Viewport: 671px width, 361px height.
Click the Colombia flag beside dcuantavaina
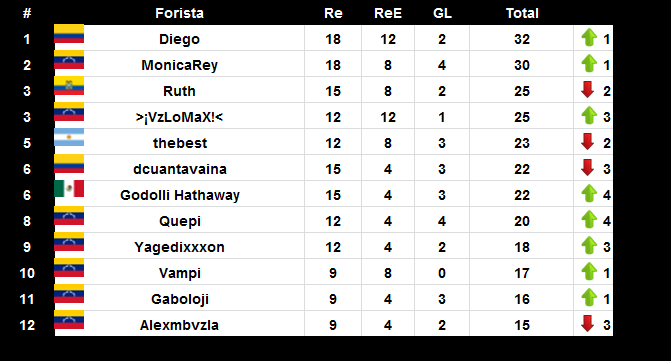point(69,164)
